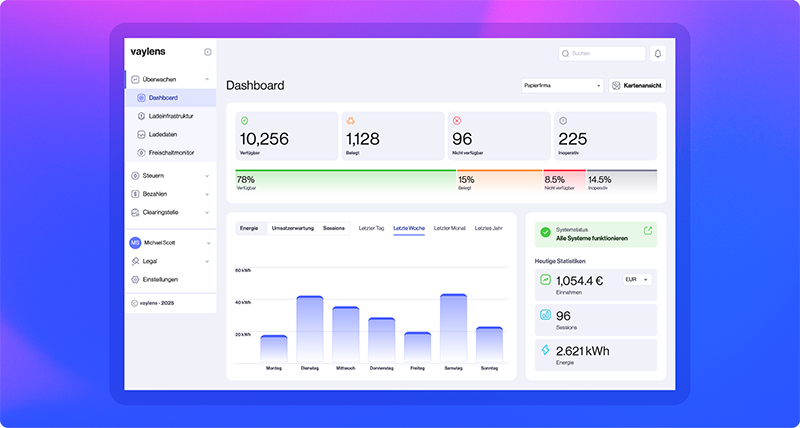
Task: Collapse the sidebar with the arrow icon
Action: click(x=208, y=52)
